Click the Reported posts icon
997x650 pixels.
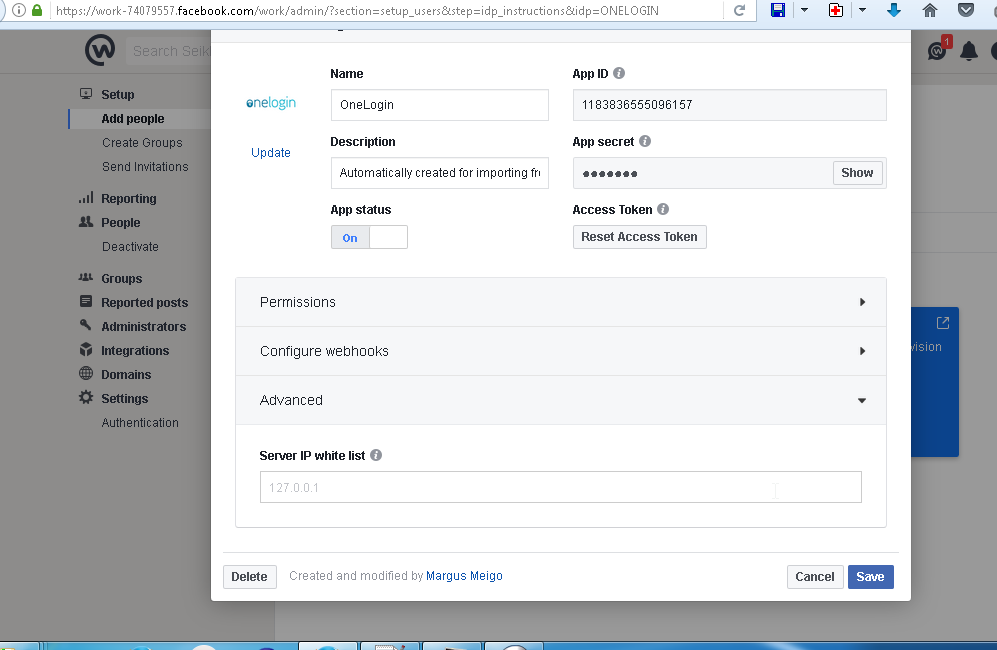pos(86,301)
